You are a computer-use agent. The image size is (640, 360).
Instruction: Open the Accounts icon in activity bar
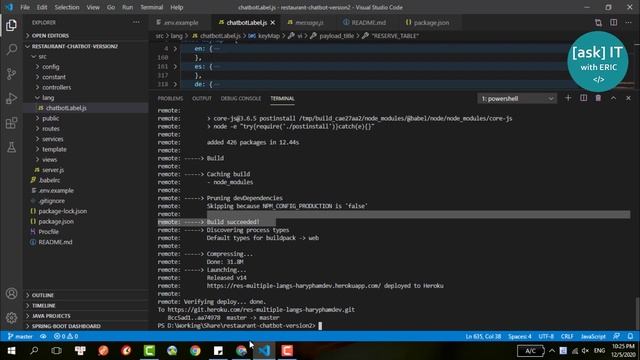click(x=11, y=293)
